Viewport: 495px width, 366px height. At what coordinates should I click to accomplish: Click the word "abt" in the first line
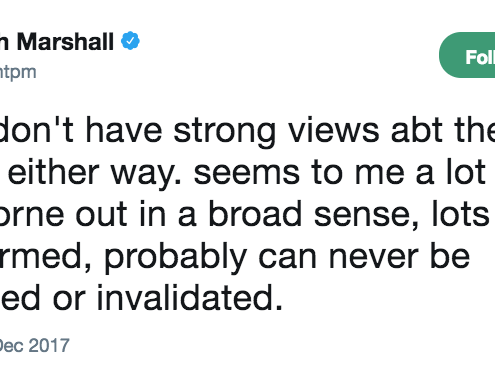[x=419, y=130]
